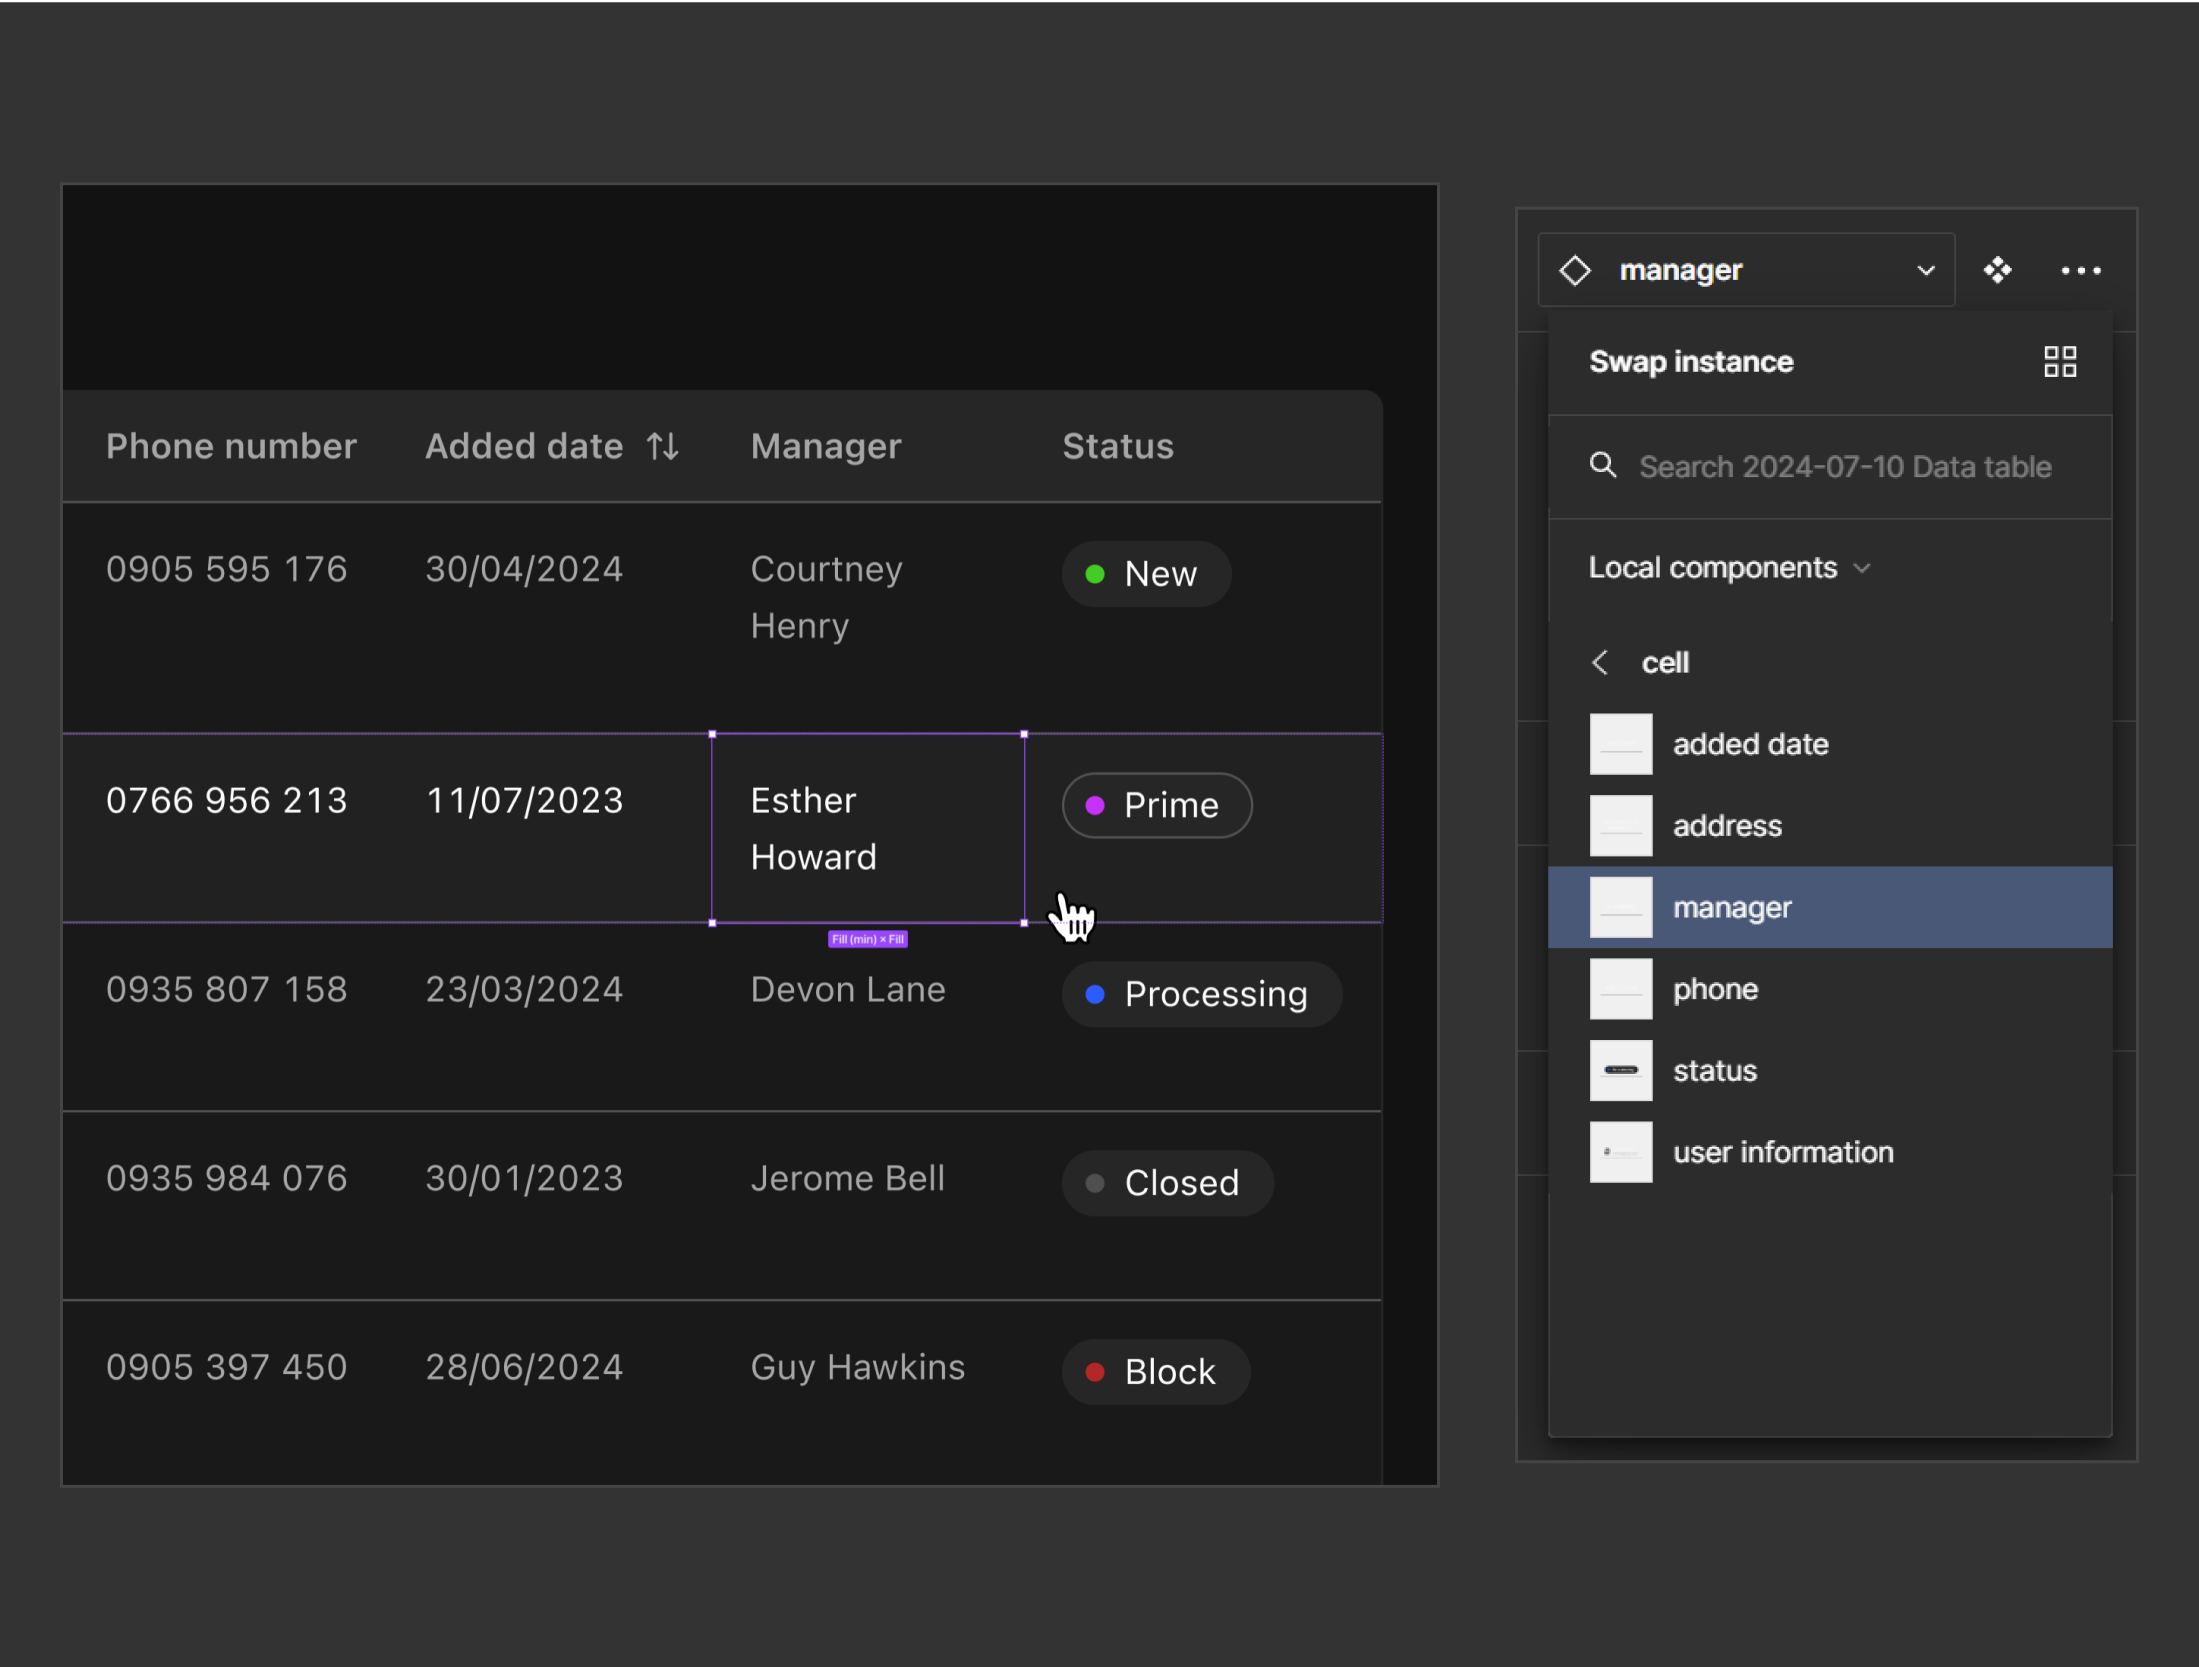Click the Closed status badge
Viewport: 2199px width, 1667px height.
coord(1167,1182)
